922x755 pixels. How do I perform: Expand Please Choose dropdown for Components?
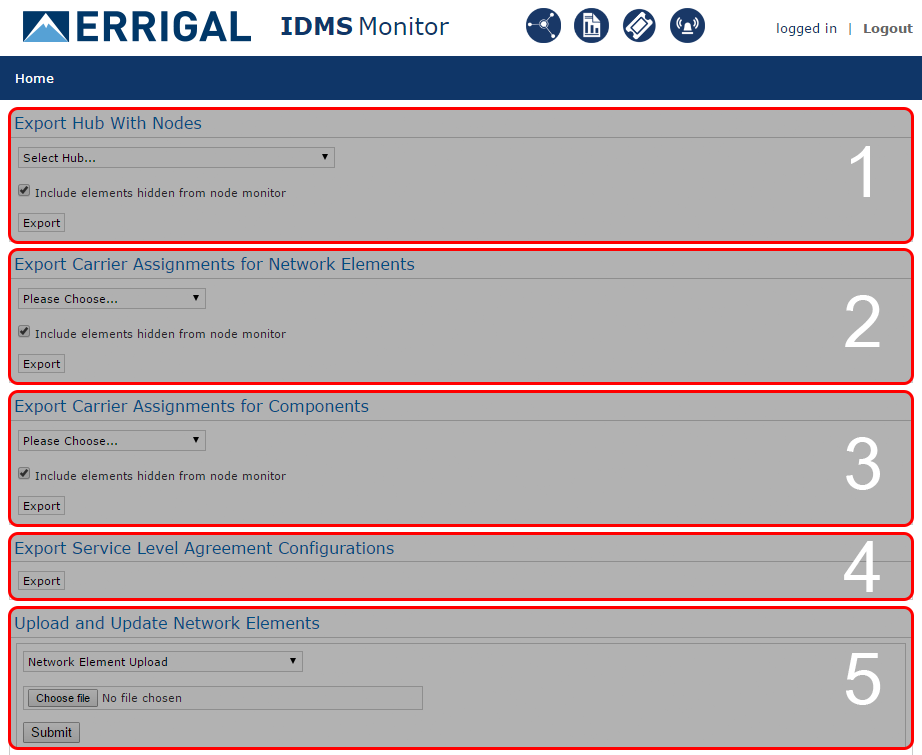[x=111, y=441]
